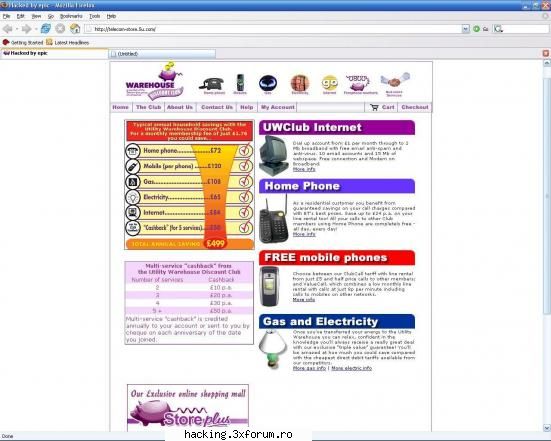The image size is (551, 441).
Task: Click the gas icon beside Gas savings row
Action: pos(133,182)
